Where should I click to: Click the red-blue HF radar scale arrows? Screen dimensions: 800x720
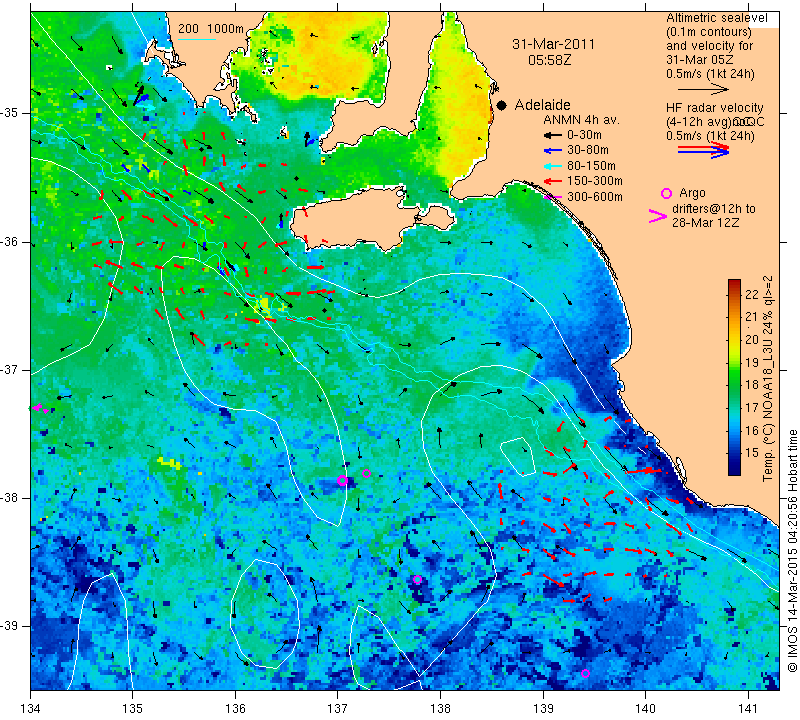click(704, 150)
